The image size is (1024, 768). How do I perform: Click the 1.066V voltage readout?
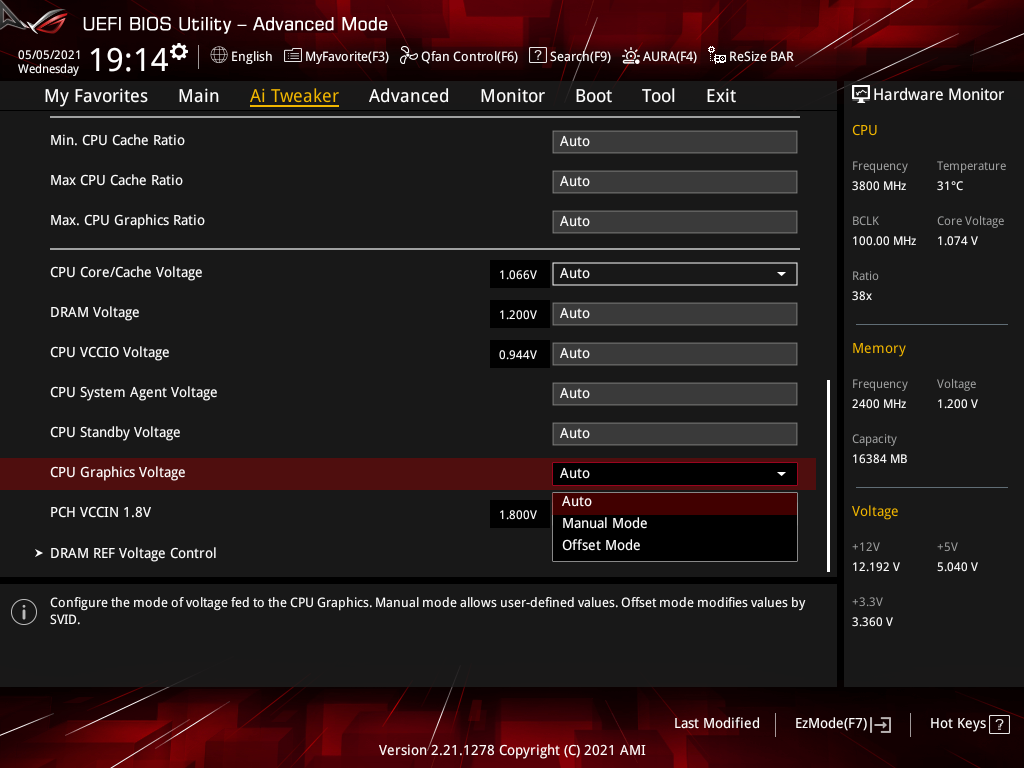(519, 274)
